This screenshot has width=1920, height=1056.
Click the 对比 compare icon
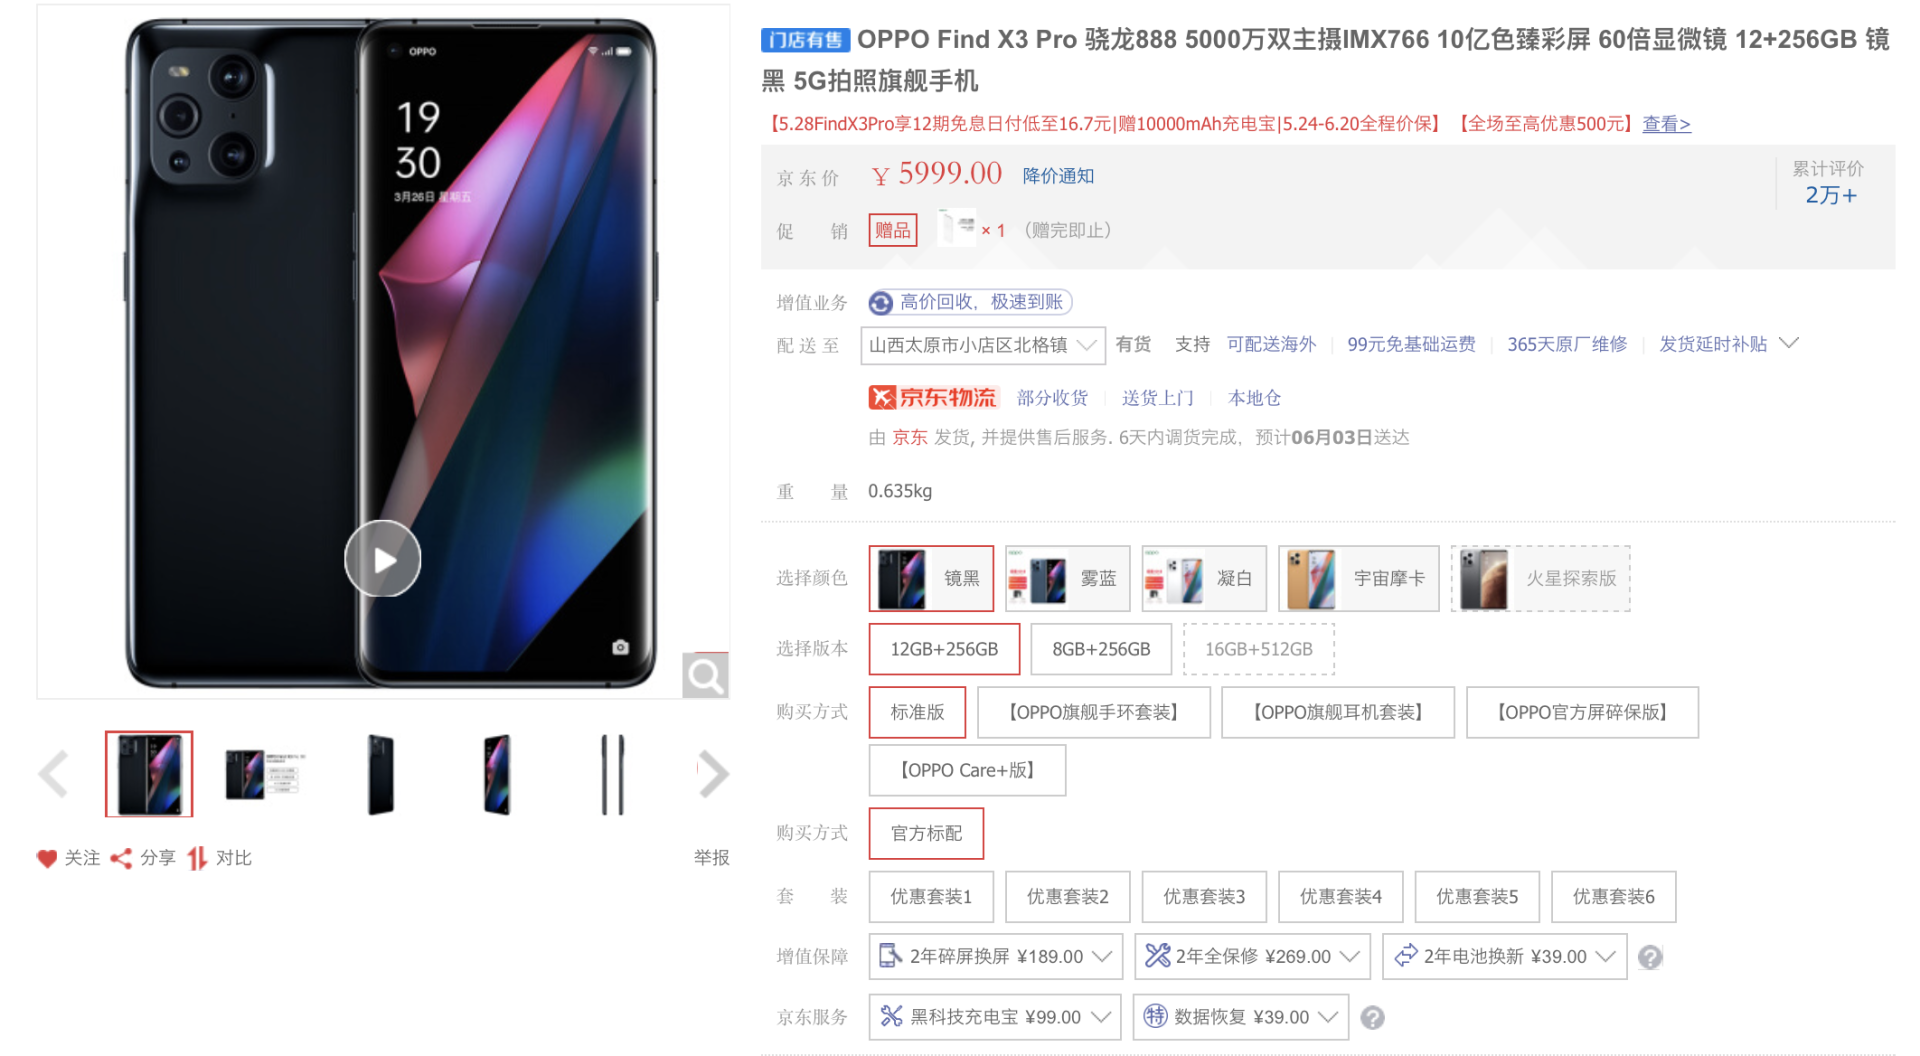point(197,858)
